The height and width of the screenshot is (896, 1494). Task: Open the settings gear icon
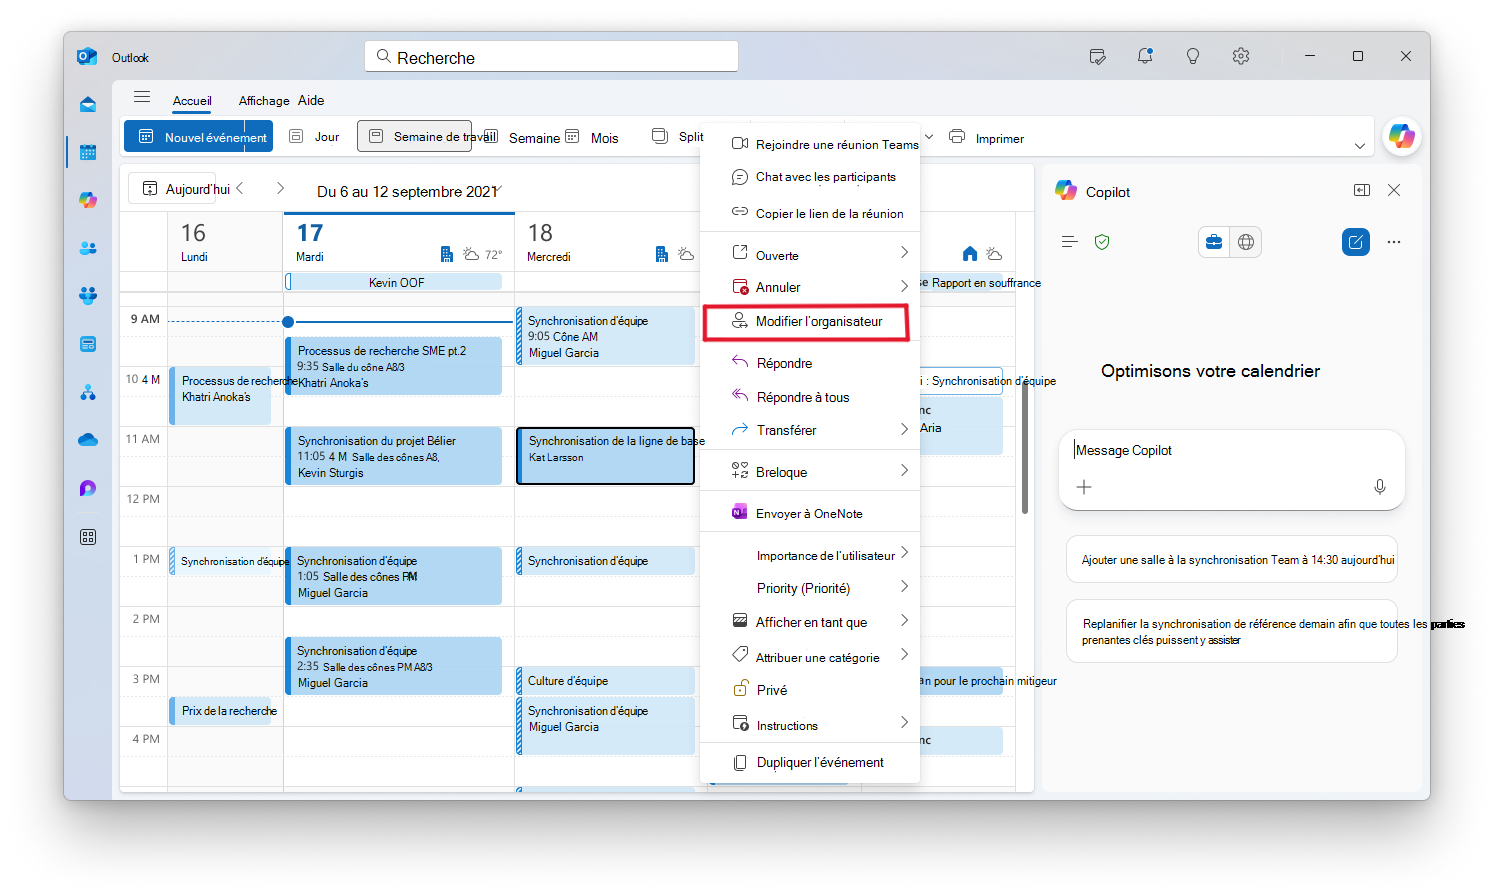1241,56
